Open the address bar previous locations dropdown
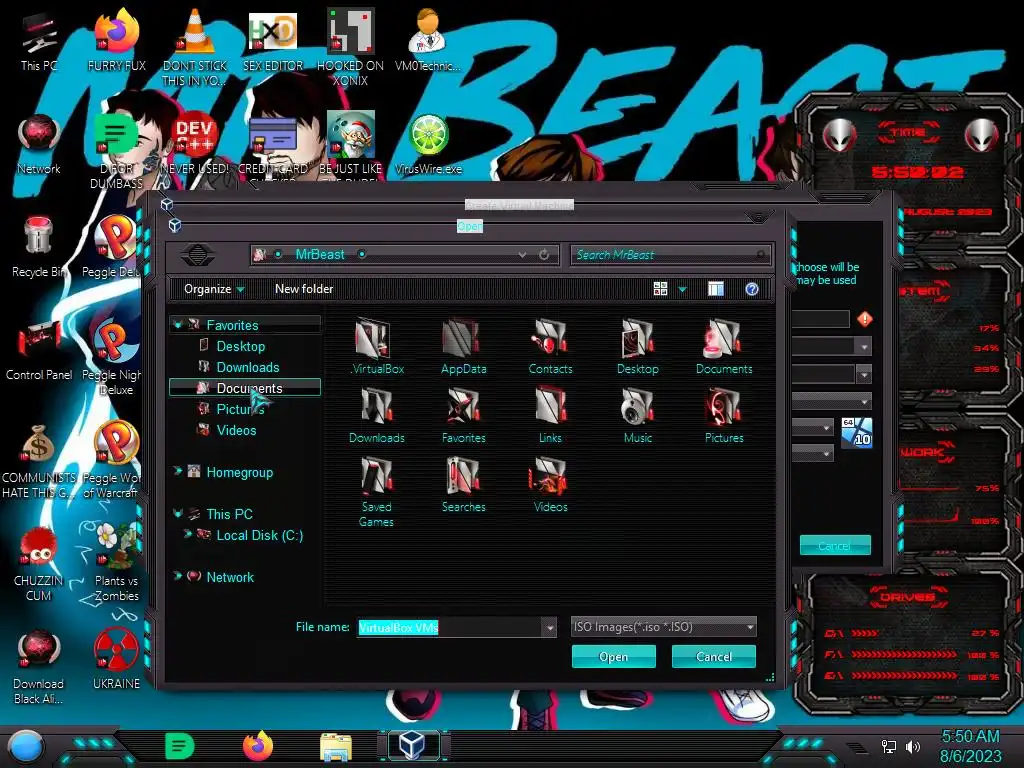 522,255
